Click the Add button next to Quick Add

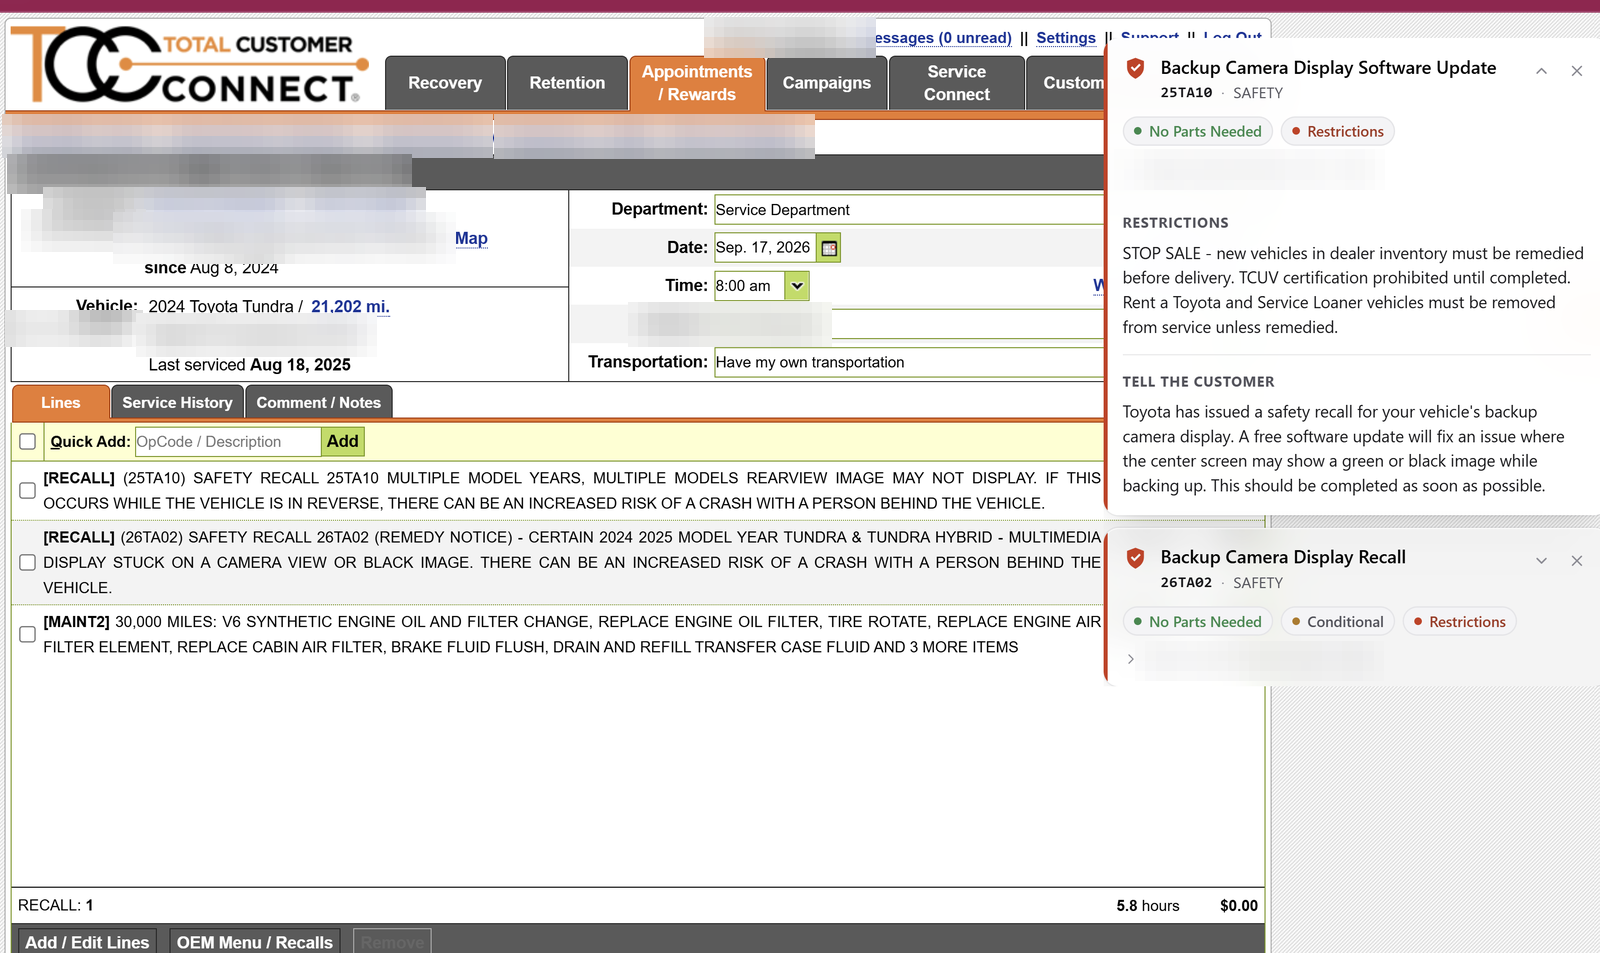coord(343,442)
